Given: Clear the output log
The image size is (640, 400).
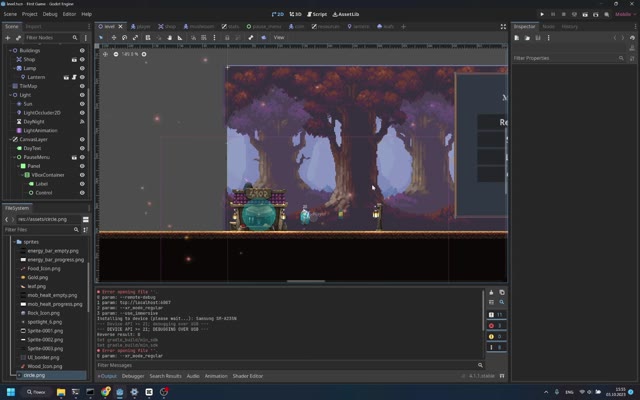Looking at the screenshot, I should (x=491, y=292).
